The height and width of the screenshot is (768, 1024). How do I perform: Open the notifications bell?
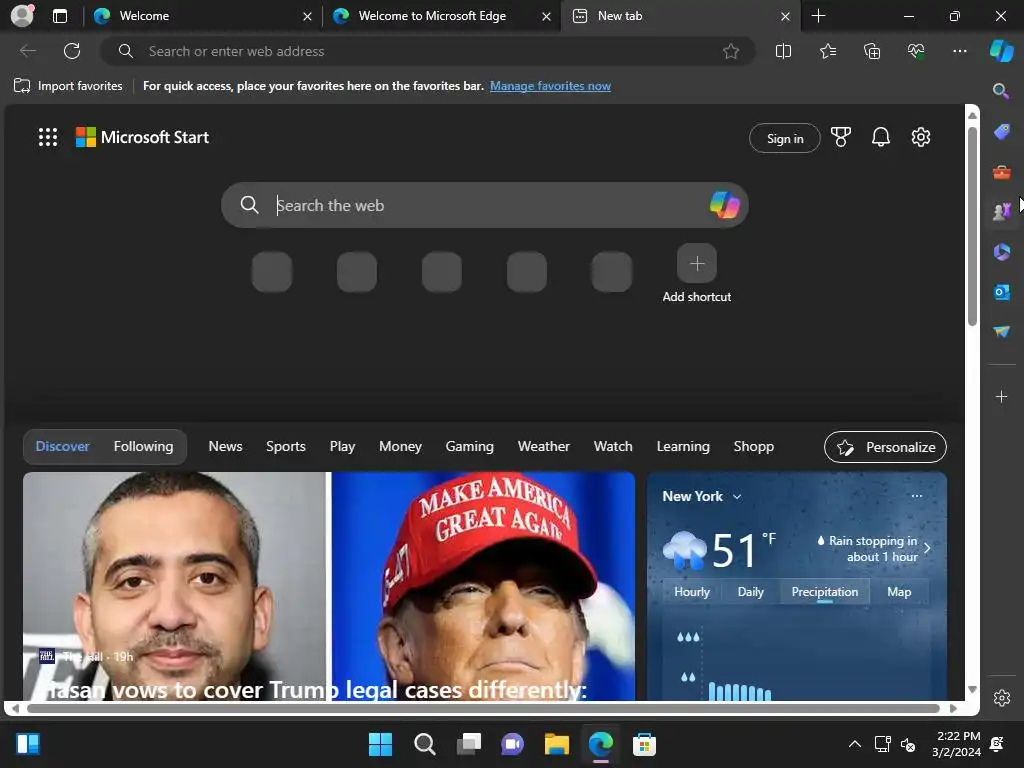(880, 137)
